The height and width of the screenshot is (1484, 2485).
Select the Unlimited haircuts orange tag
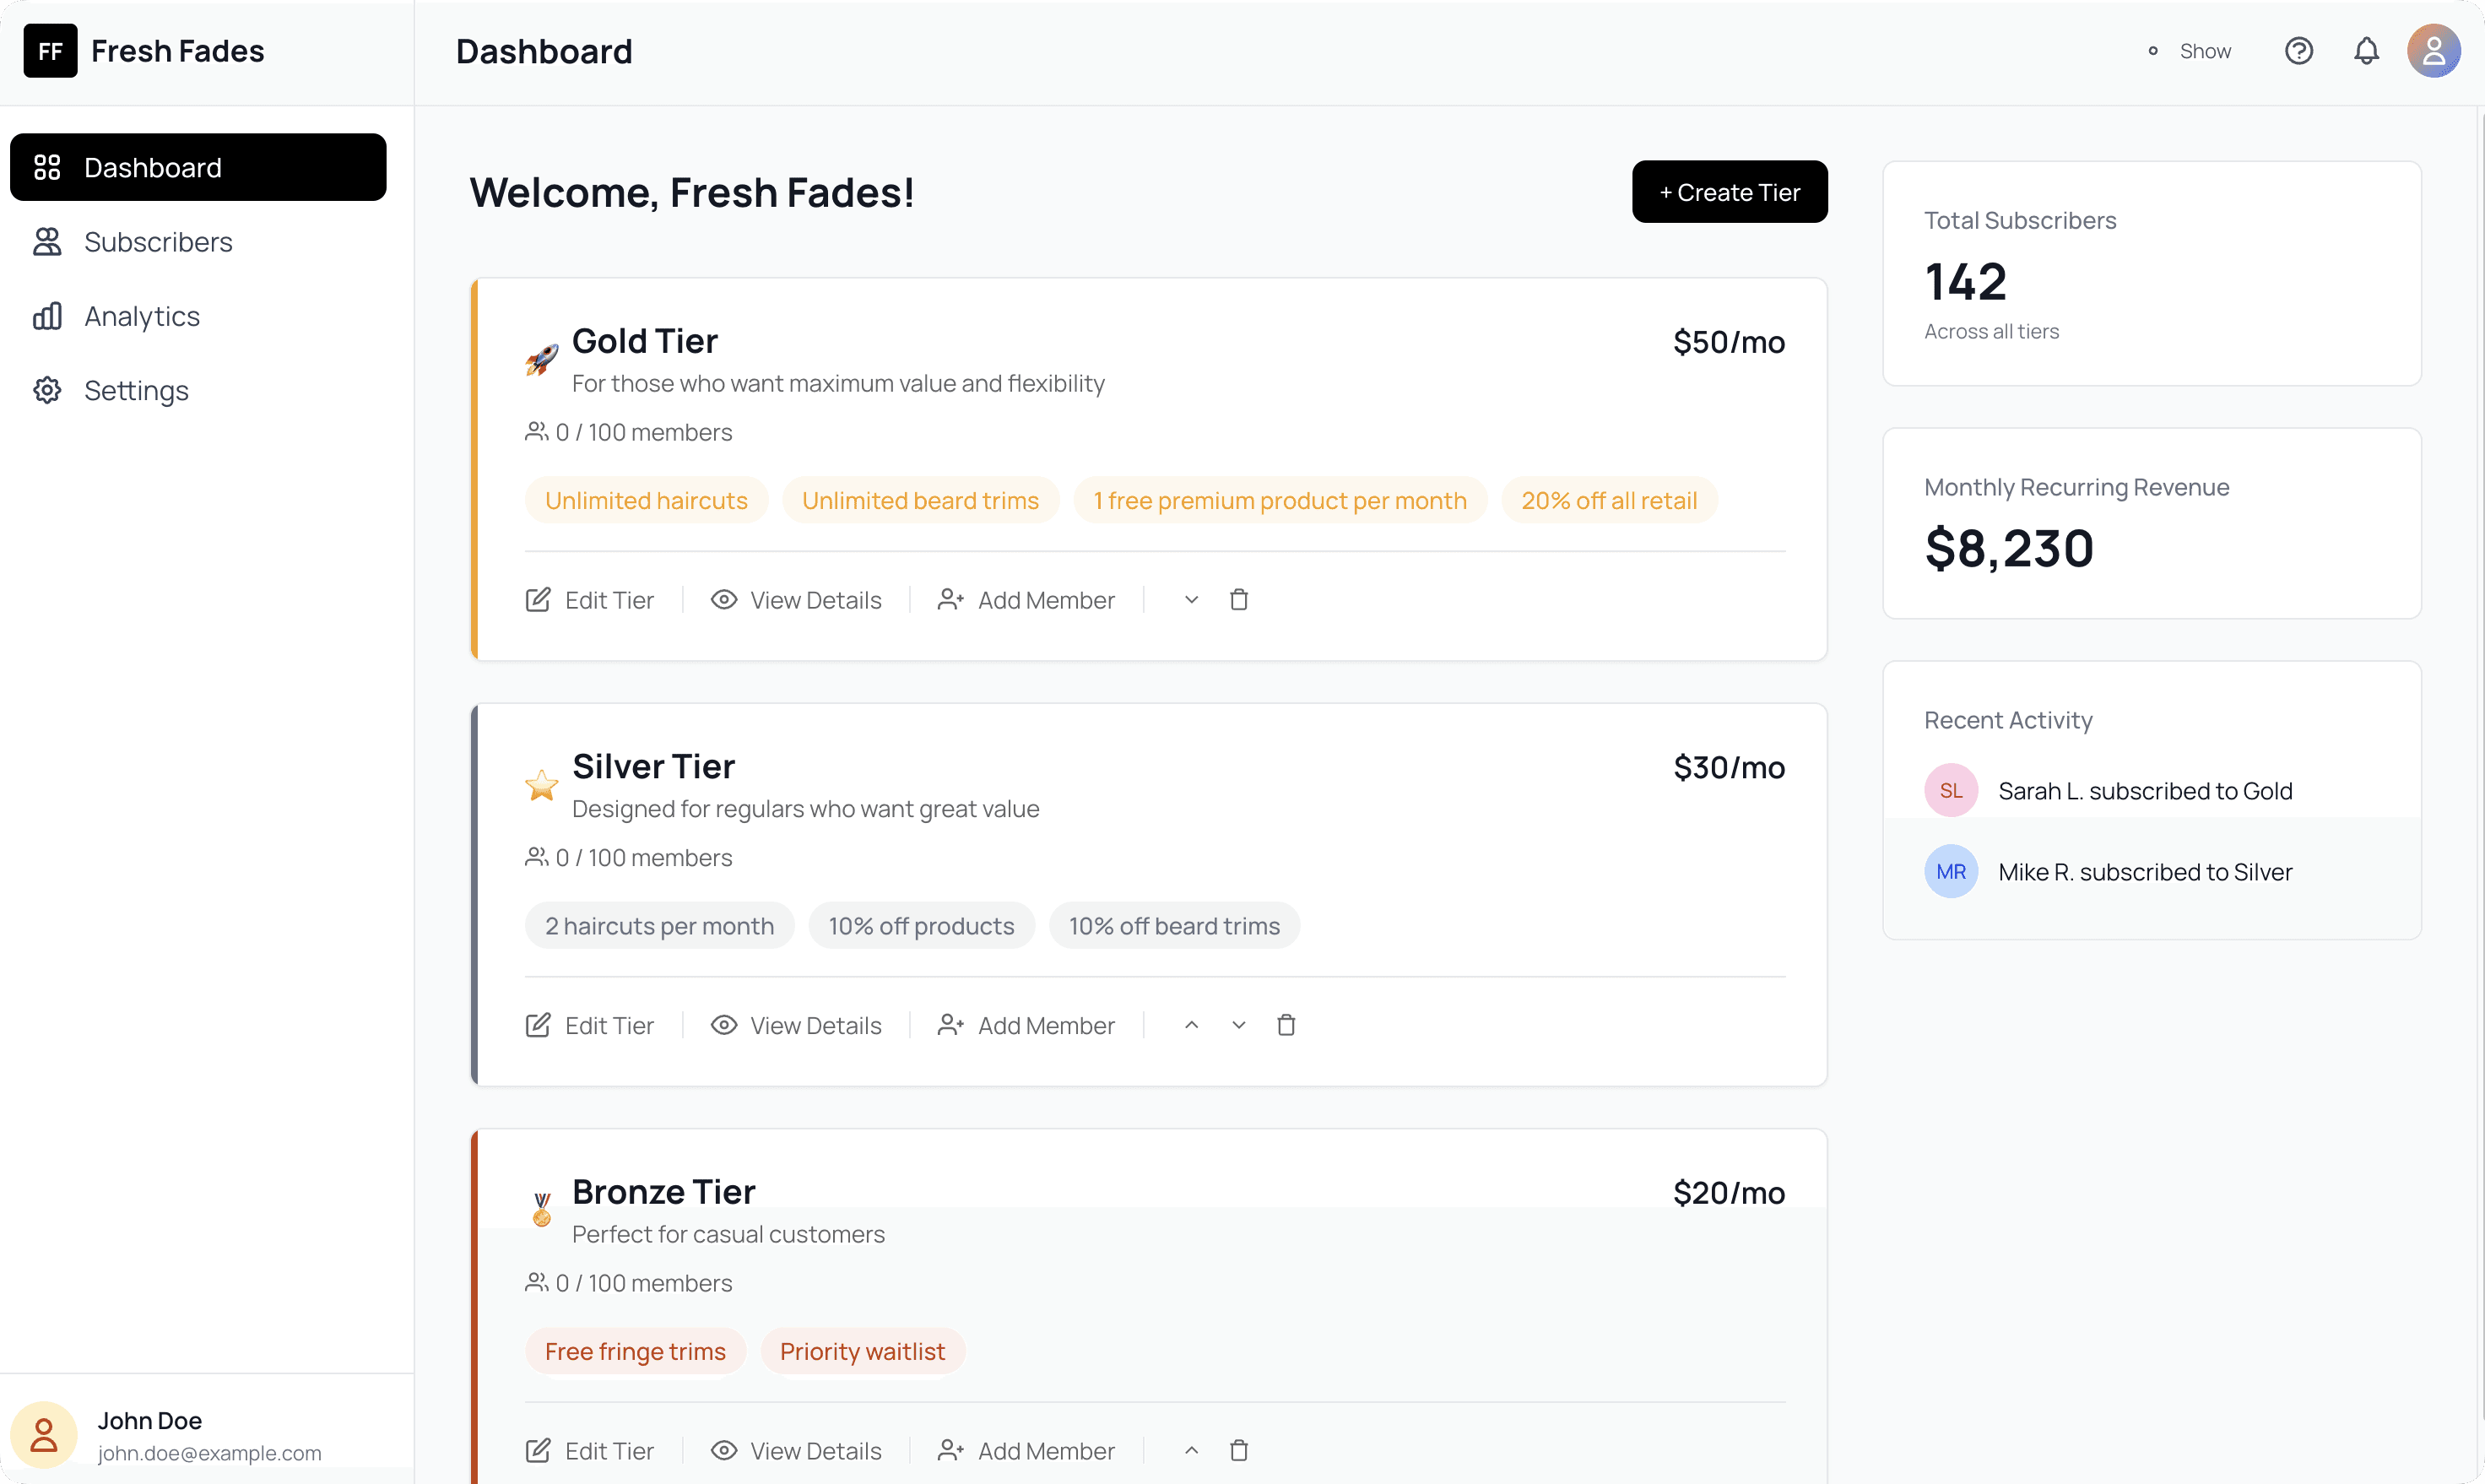click(646, 500)
